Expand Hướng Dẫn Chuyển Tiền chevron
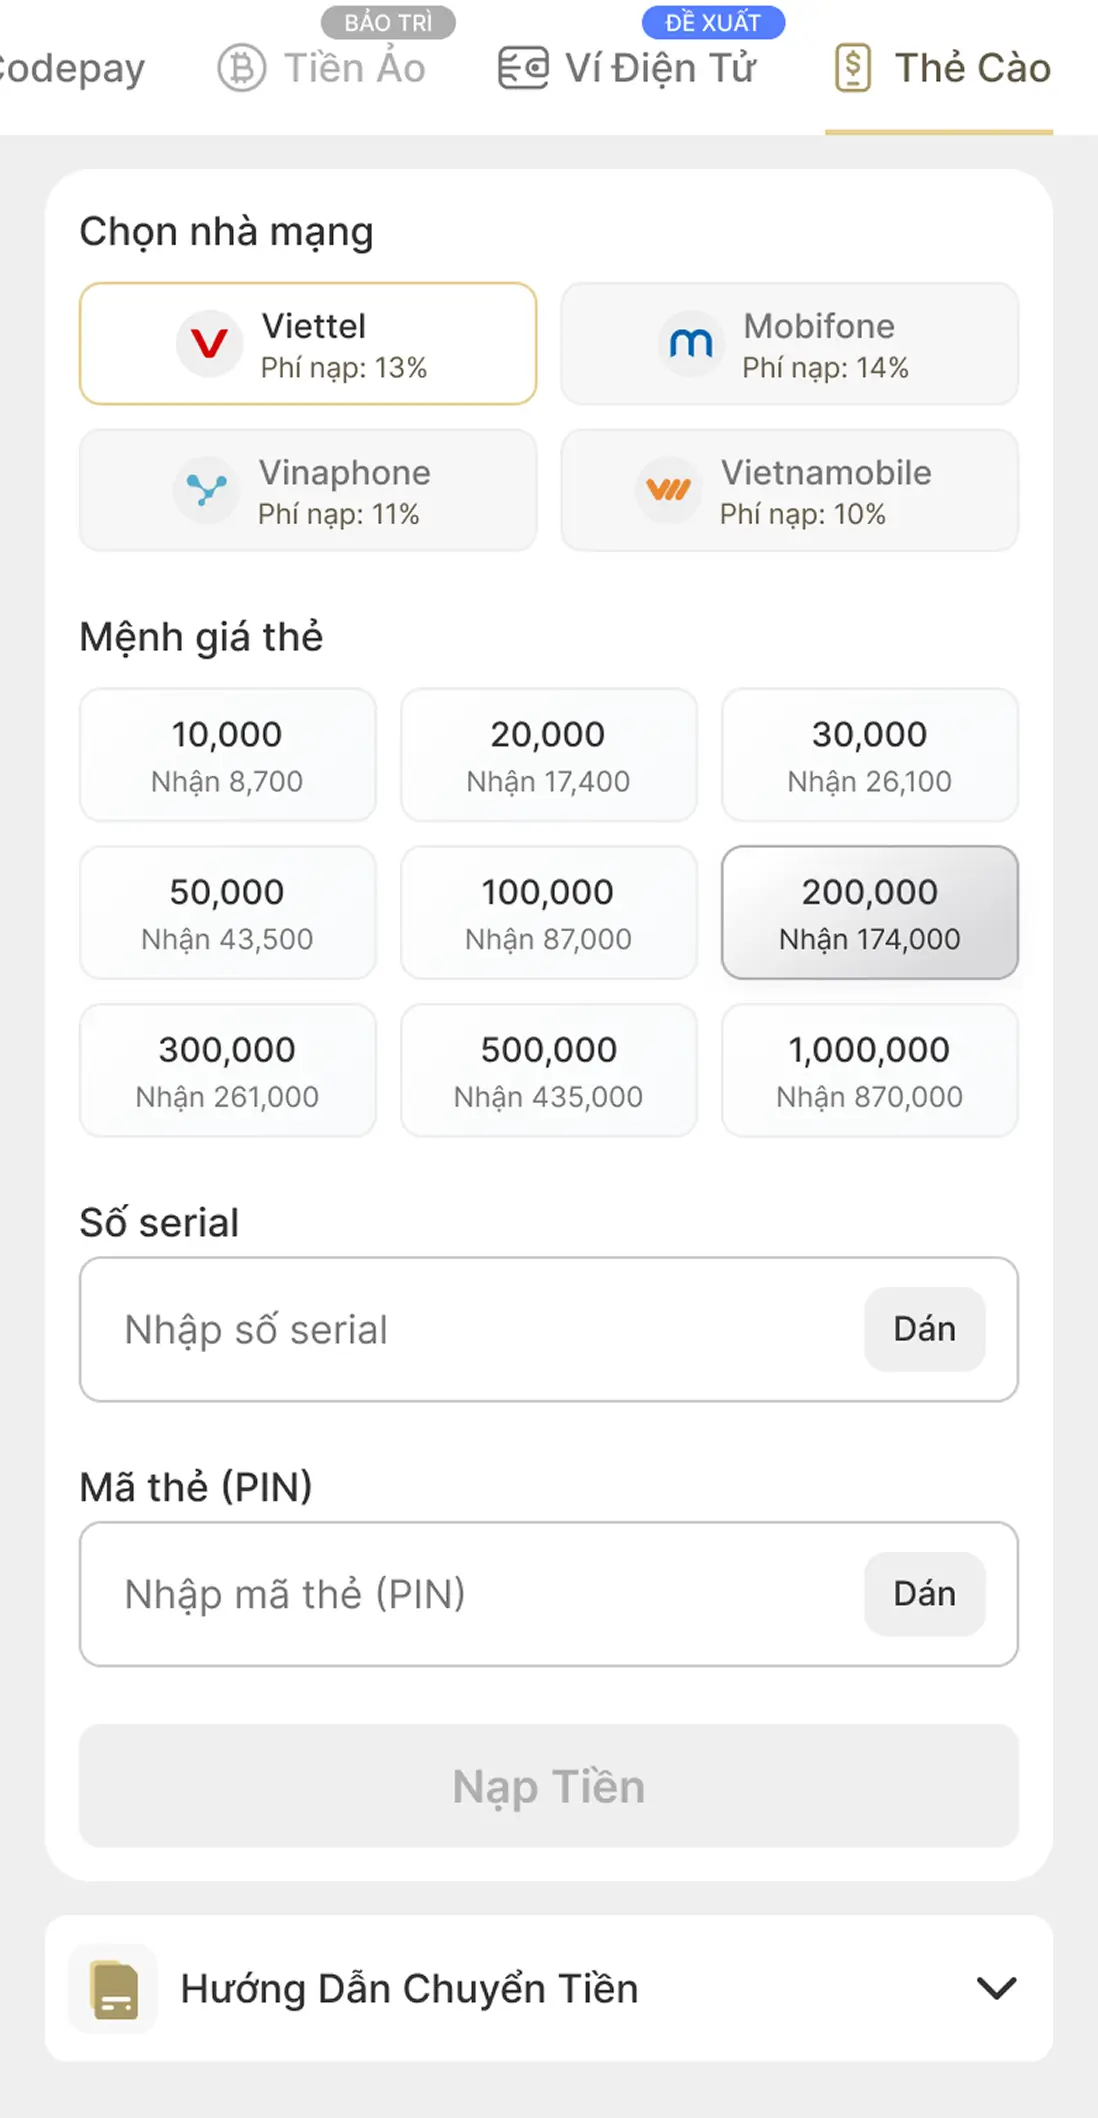Screen dimensions: 1098x2118 [996, 1988]
